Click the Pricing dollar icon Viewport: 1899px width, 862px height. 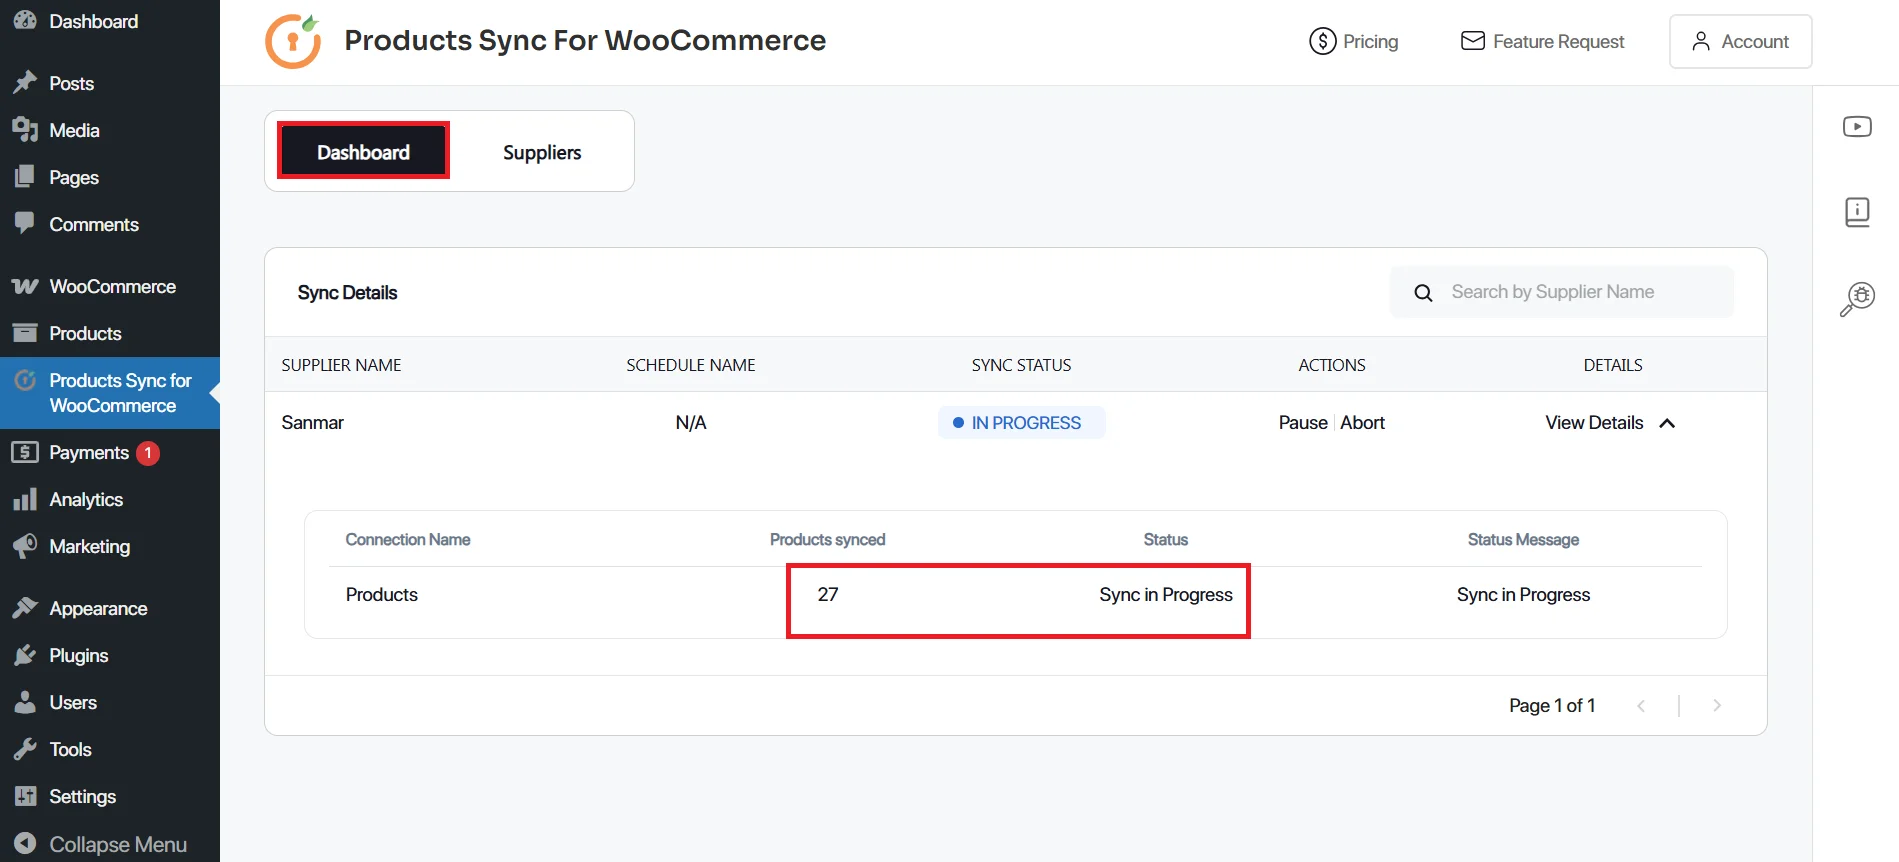(x=1322, y=41)
